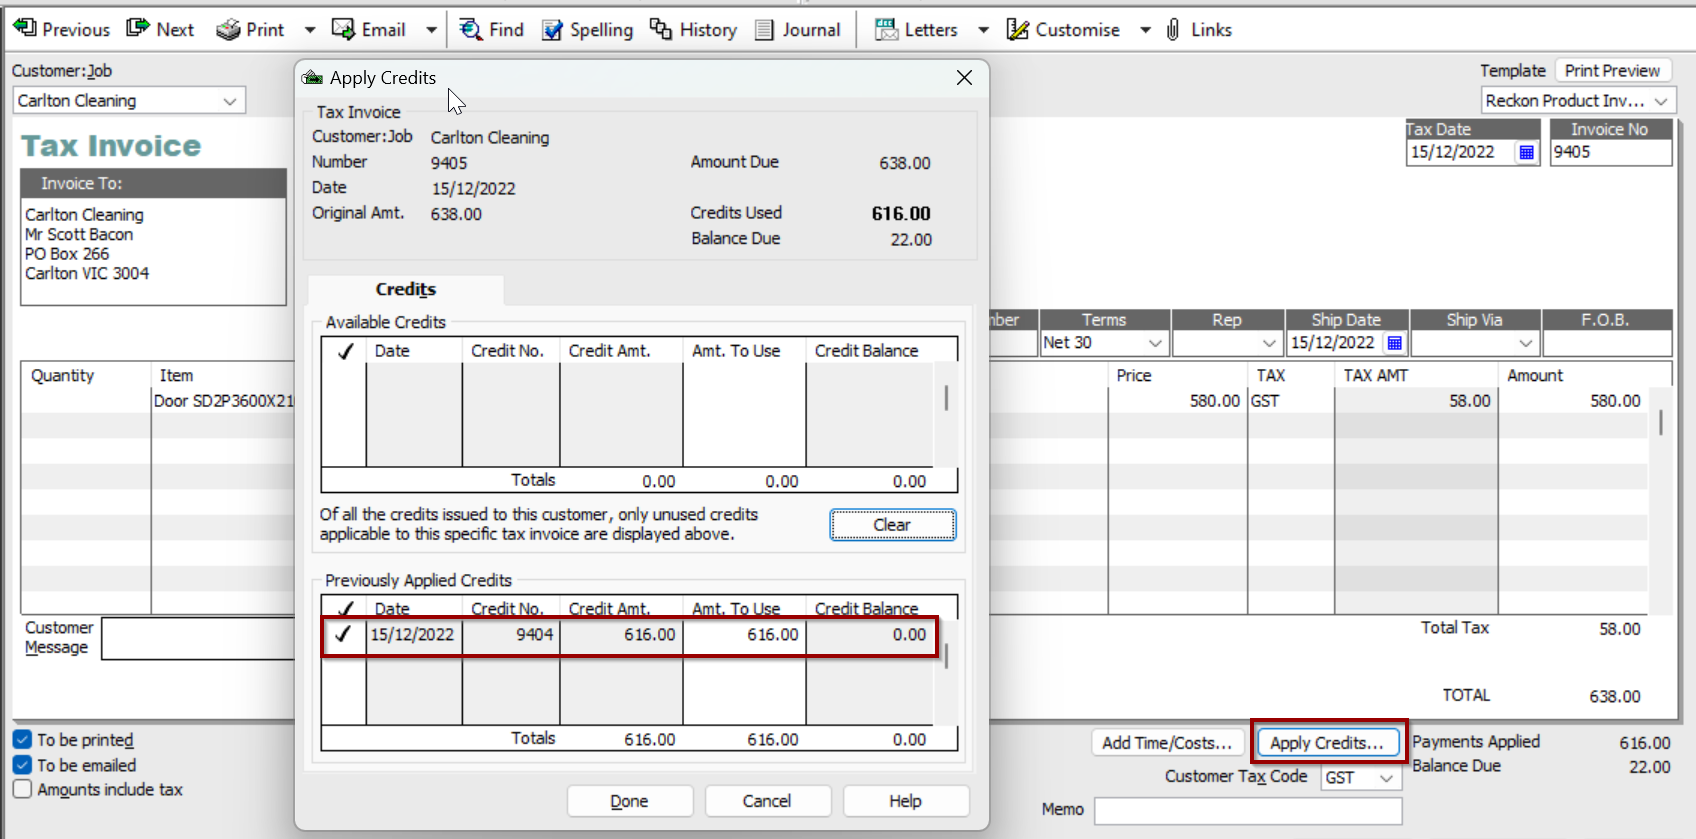Click the 15/12/2022 credit date cell
This screenshot has height=839, width=1696.
pos(413,635)
